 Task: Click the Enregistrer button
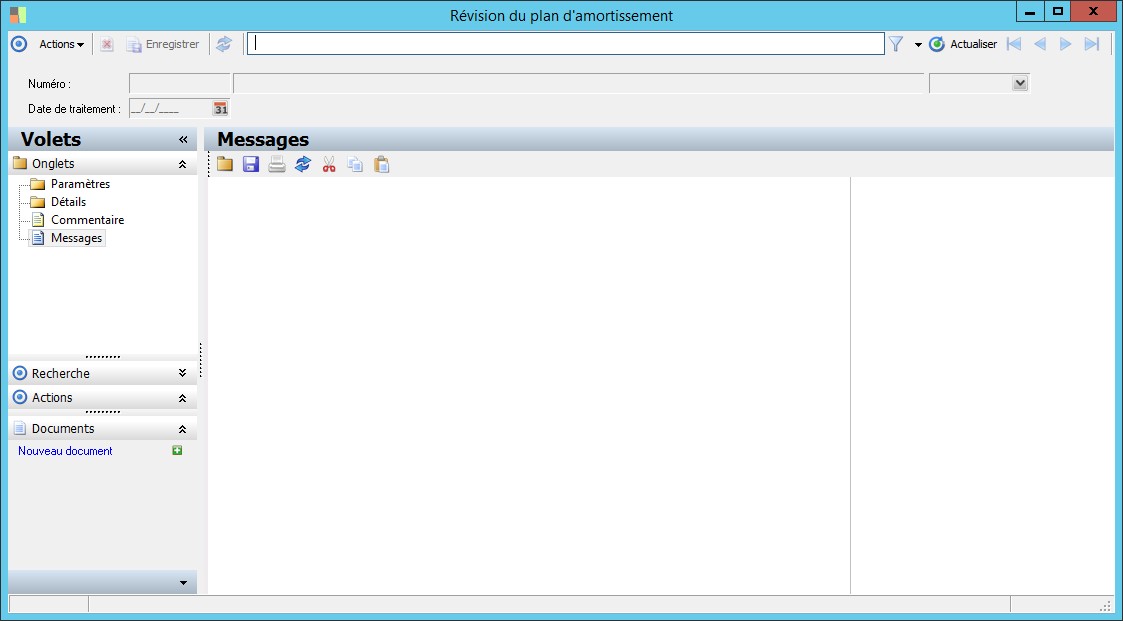coord(163,44)
